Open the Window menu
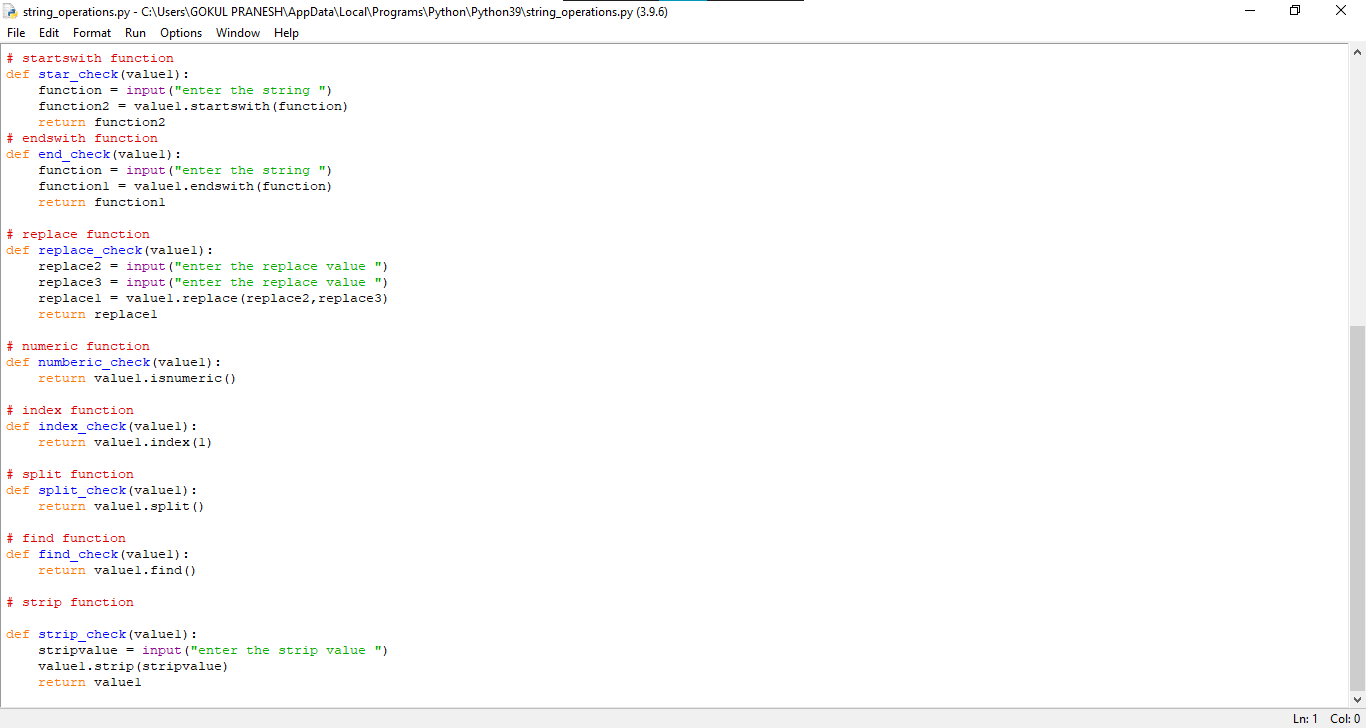The width and height of the screenshot is (1366, 728). (238, 33)
